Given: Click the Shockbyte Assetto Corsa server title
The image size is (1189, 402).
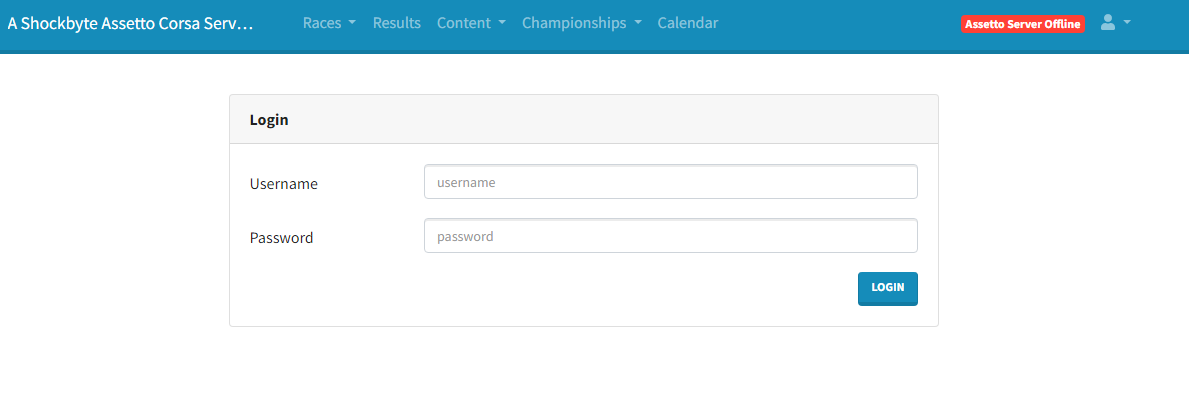Looking at the screenshot, I should [x=130, y=23].
